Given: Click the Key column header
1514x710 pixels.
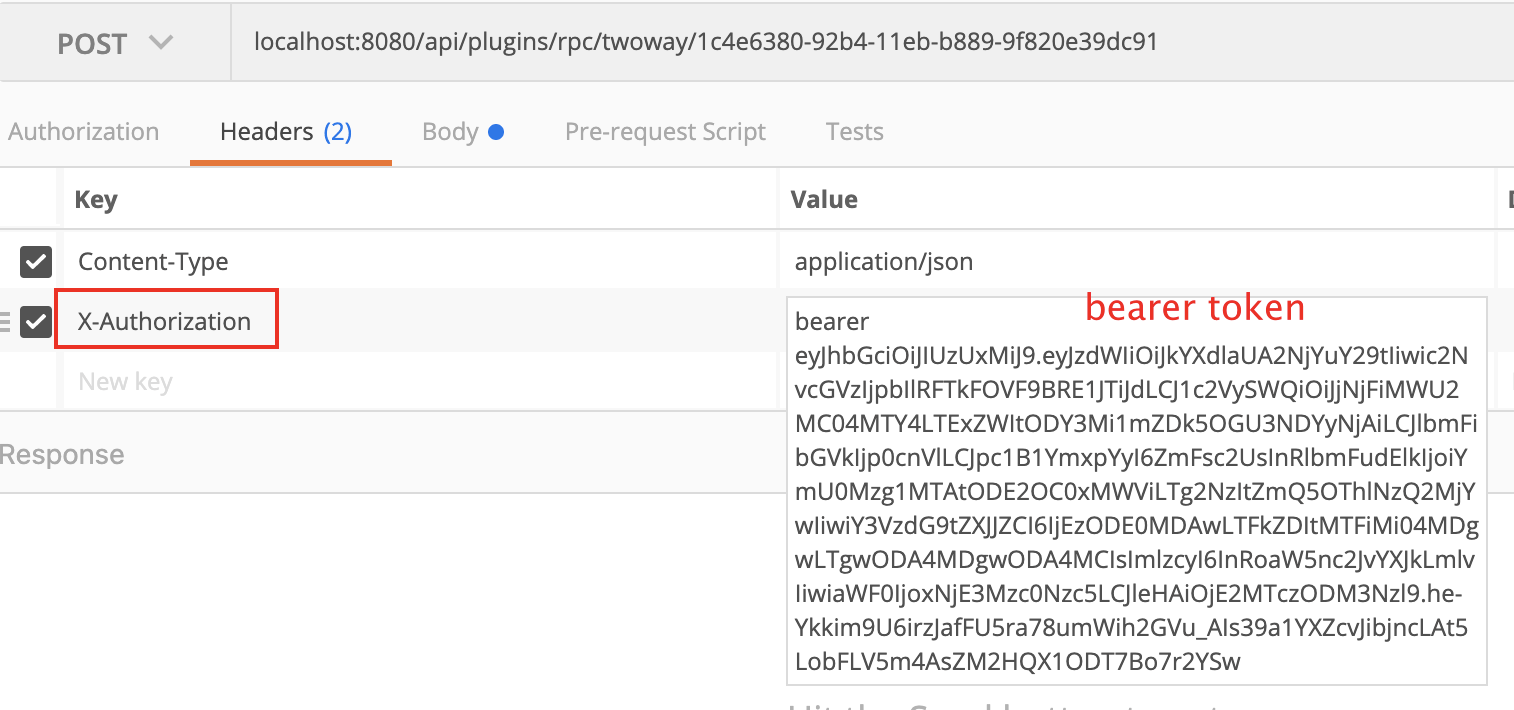Looking at the screenshot, I should pyautogui.click(x=96, y=199).
